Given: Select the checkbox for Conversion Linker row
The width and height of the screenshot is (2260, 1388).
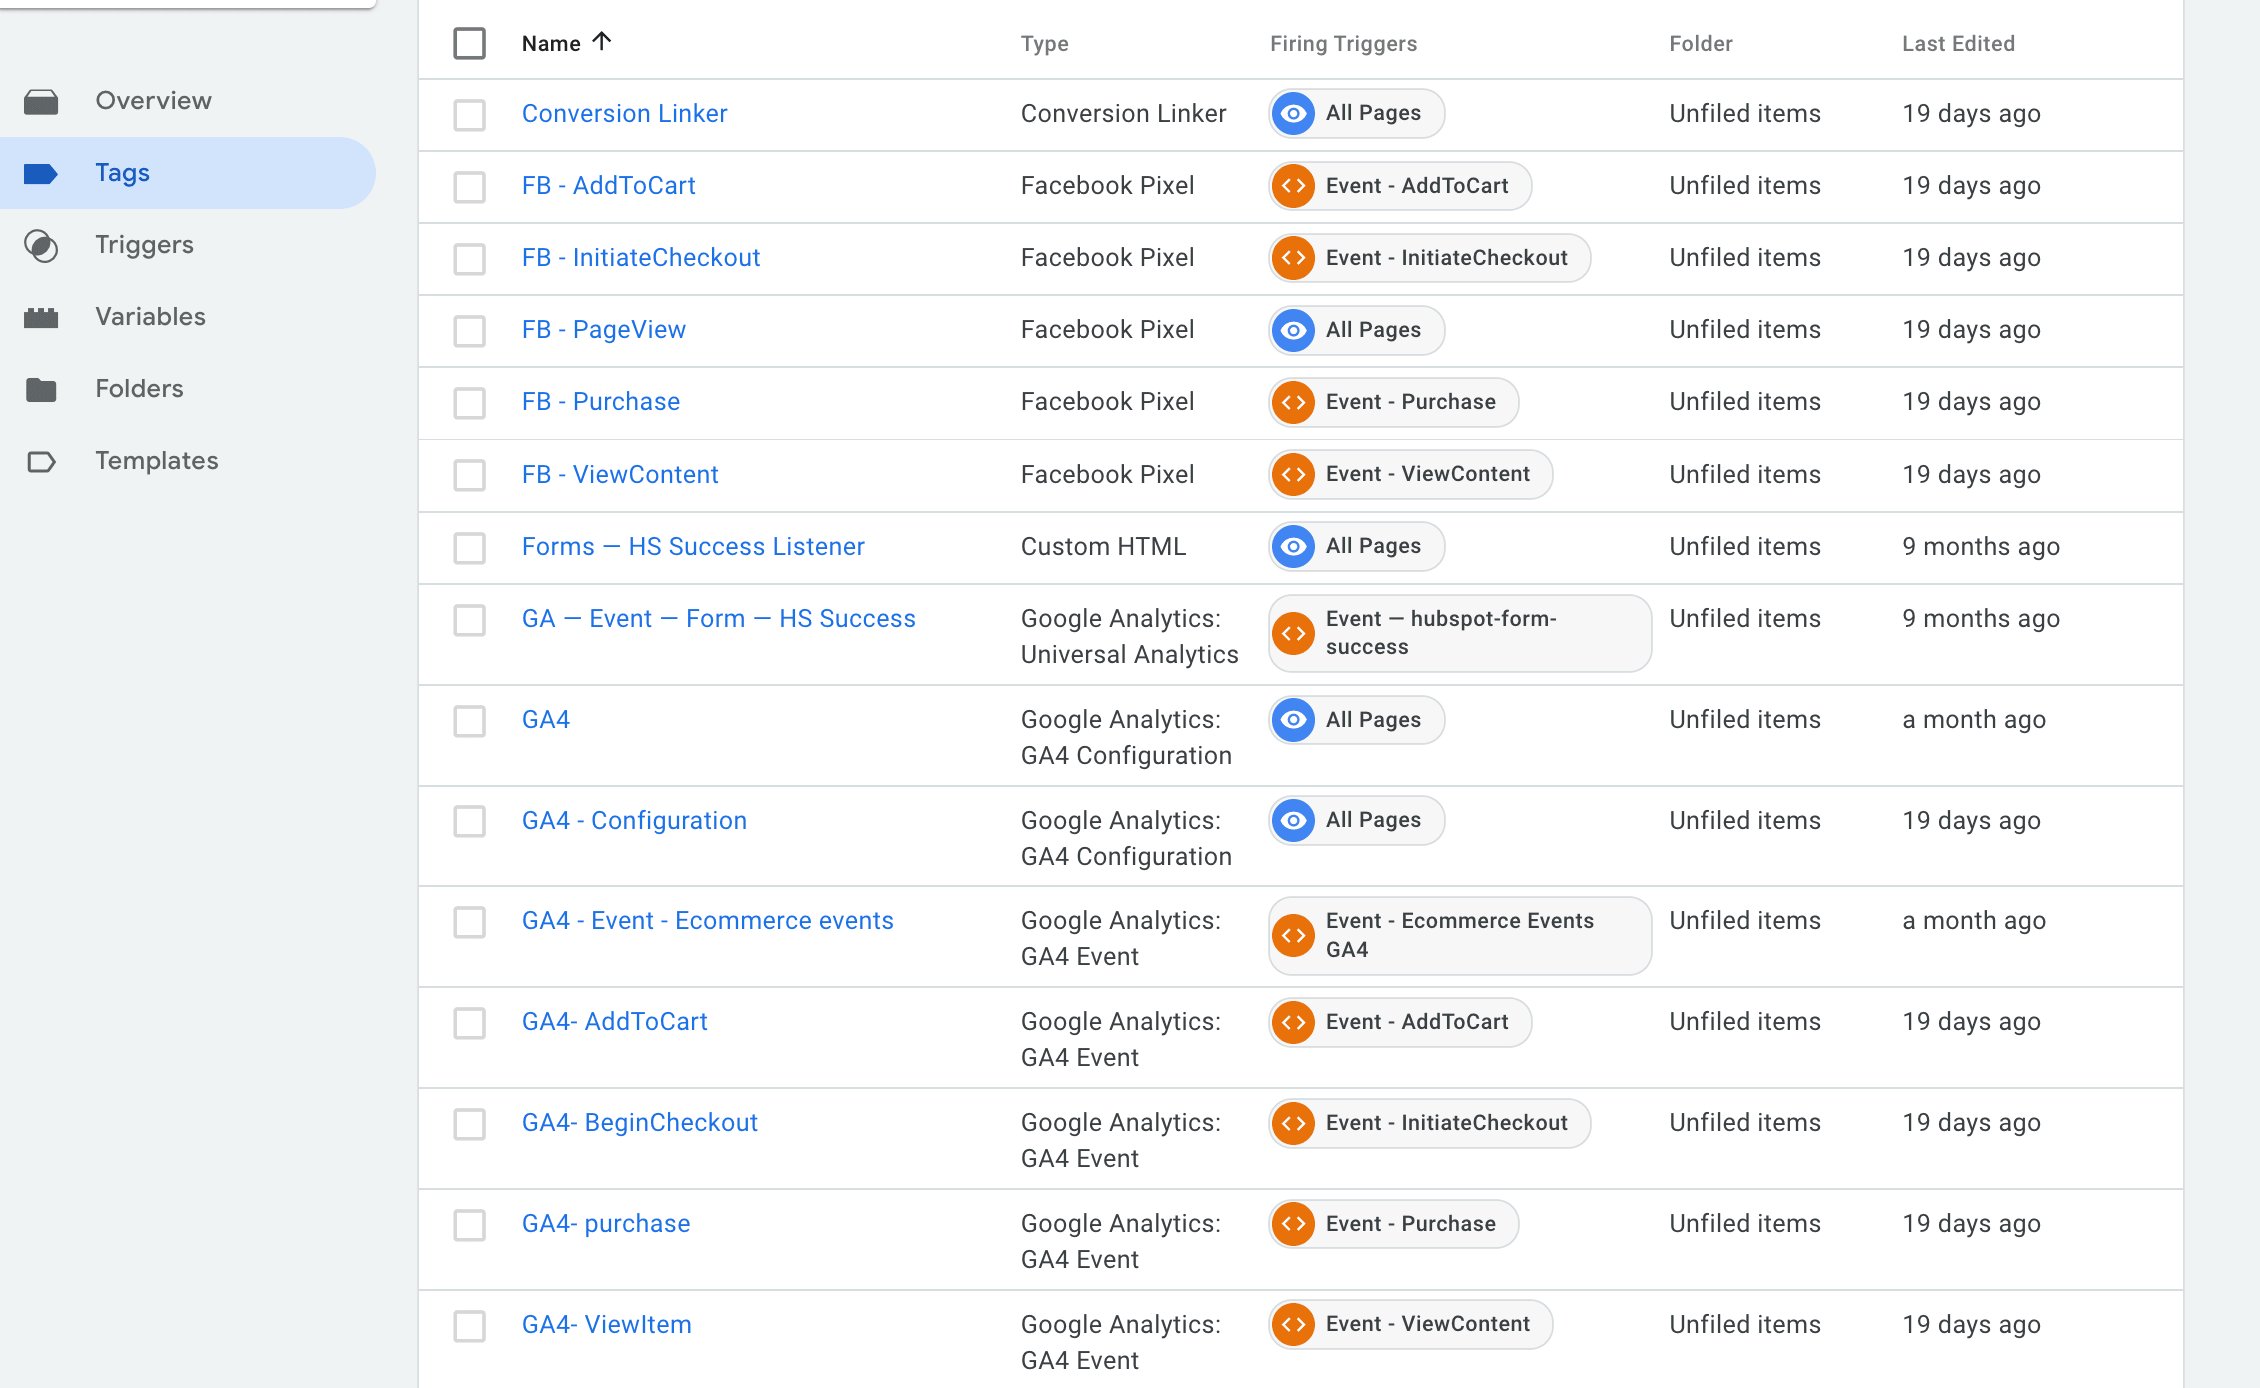Looking at the screenshot, I should point(469,115).
